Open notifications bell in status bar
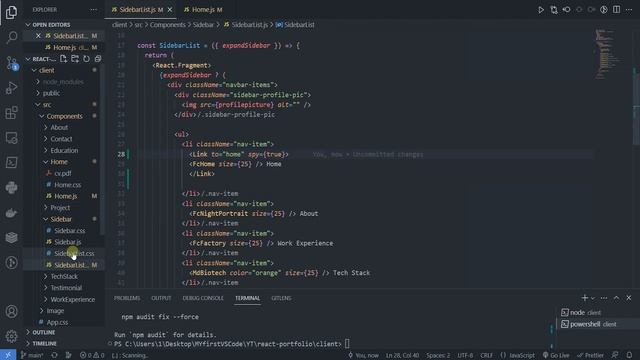This screenshot has width=640, height=360. coord(629,355)
